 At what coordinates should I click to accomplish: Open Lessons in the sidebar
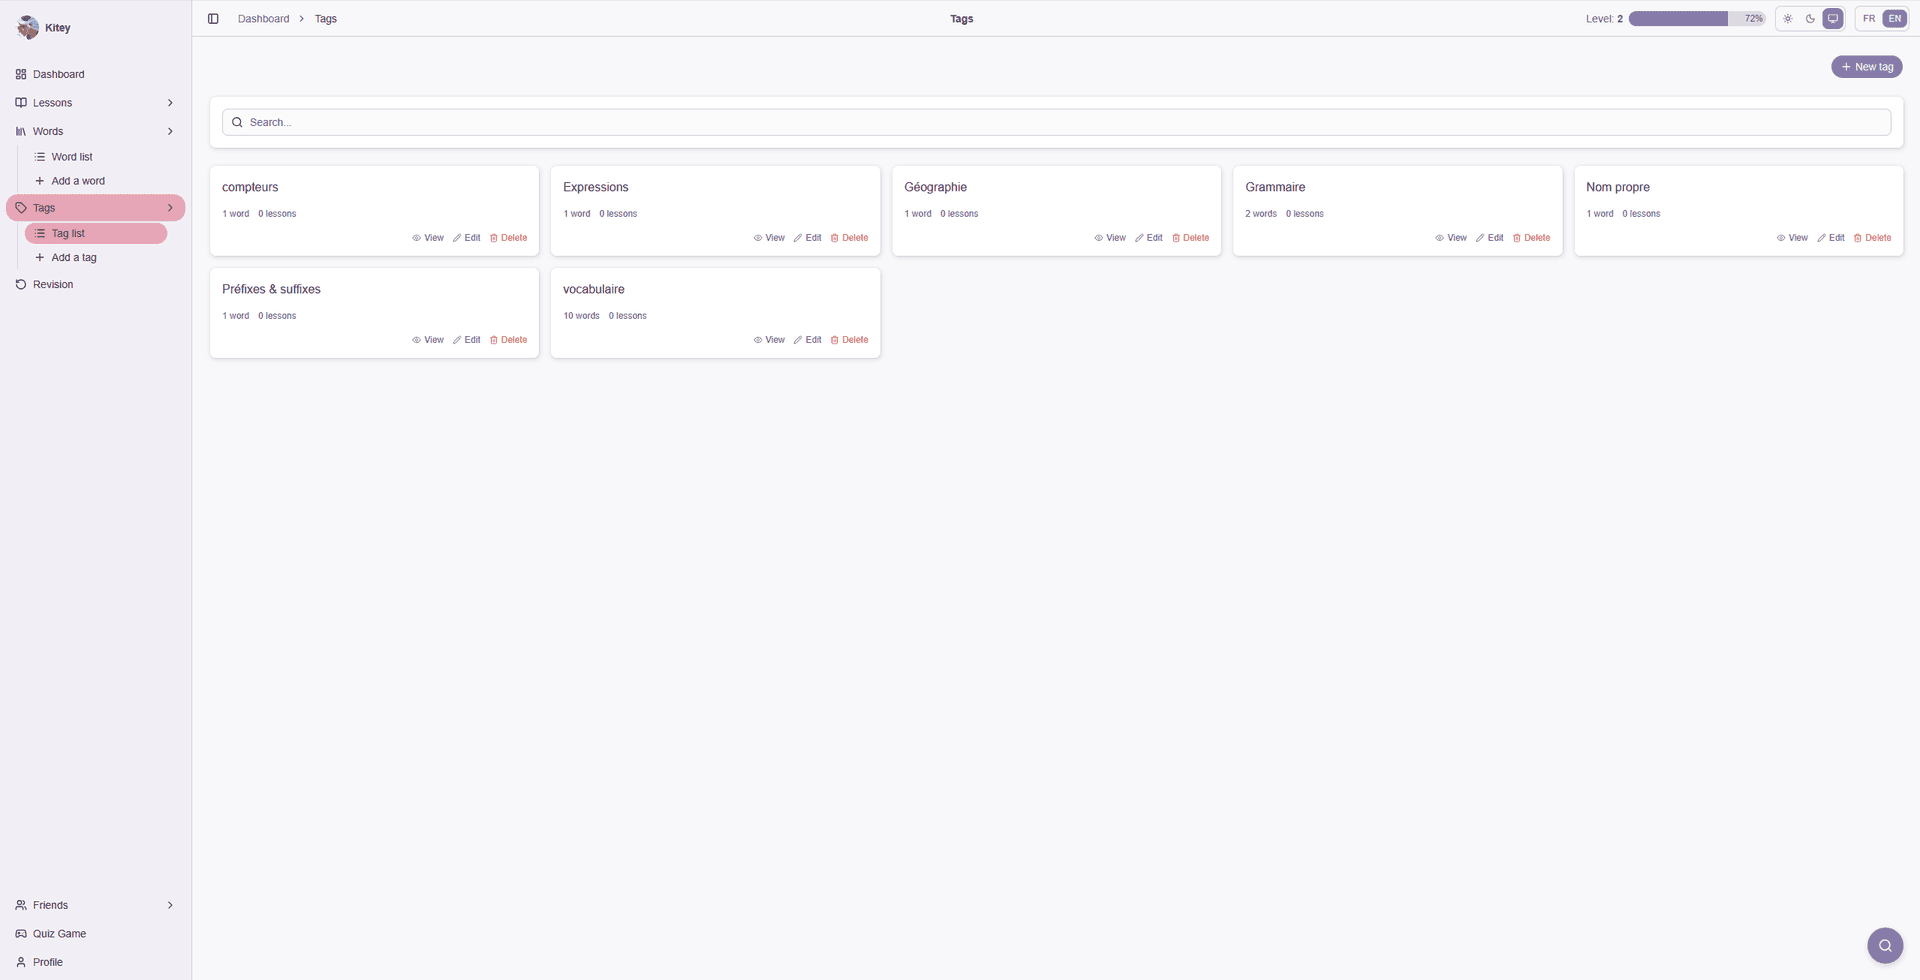tap(95, 103)
